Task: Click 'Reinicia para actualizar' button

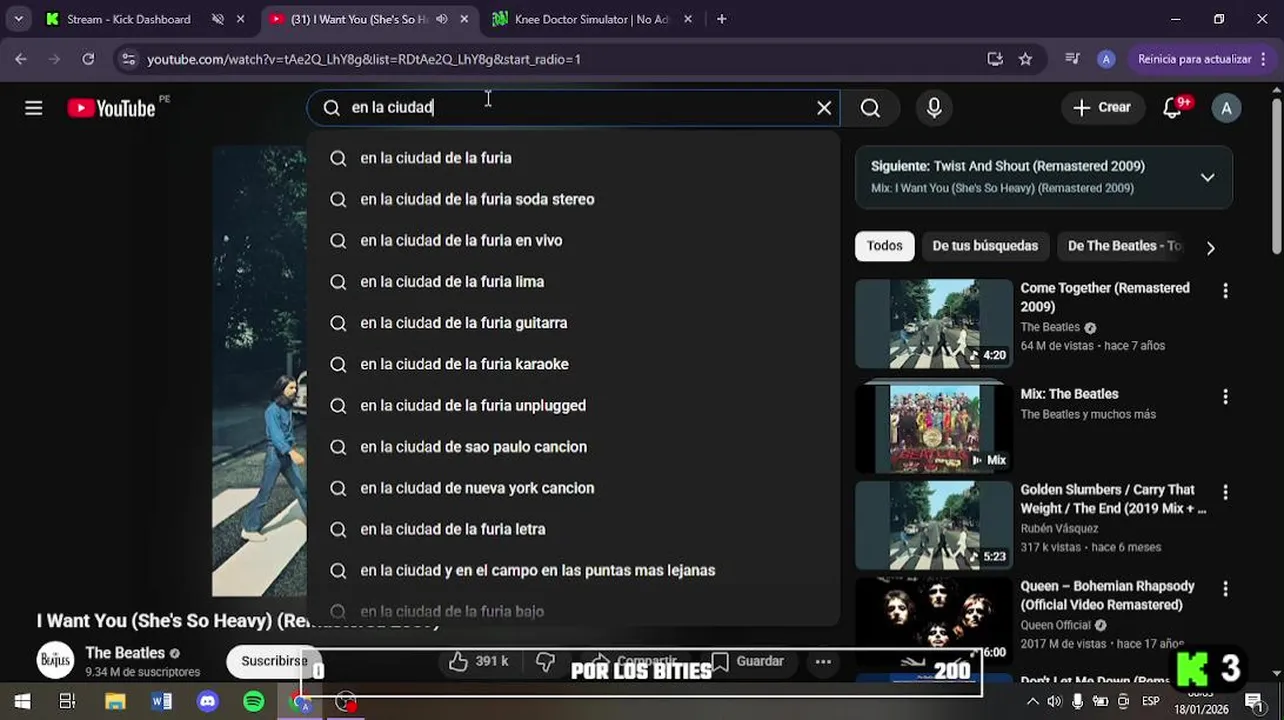Action: coord(1194,59)
